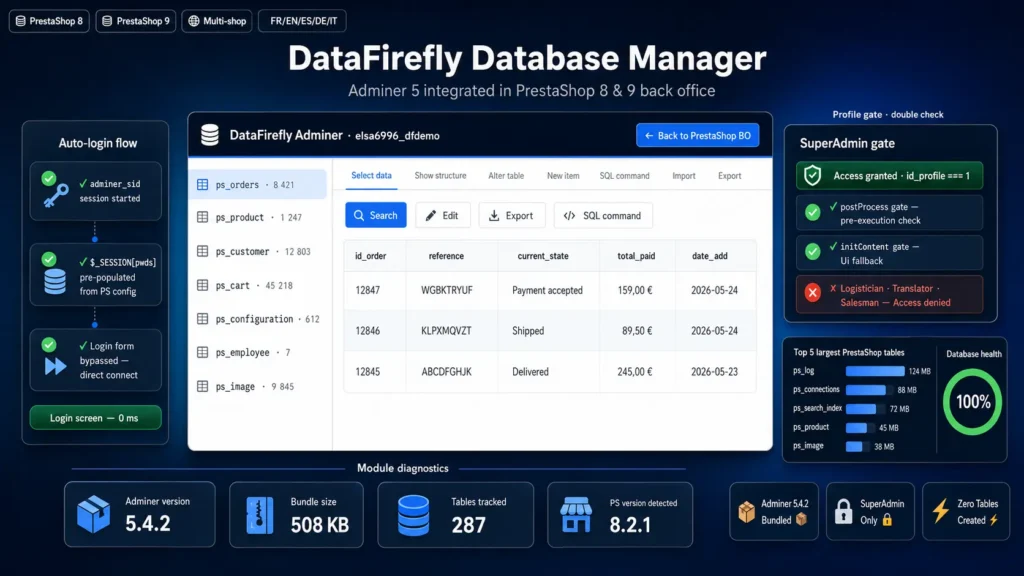
Task: Click the key icon for adminer_sid session
Action: (x=56, y=195)
